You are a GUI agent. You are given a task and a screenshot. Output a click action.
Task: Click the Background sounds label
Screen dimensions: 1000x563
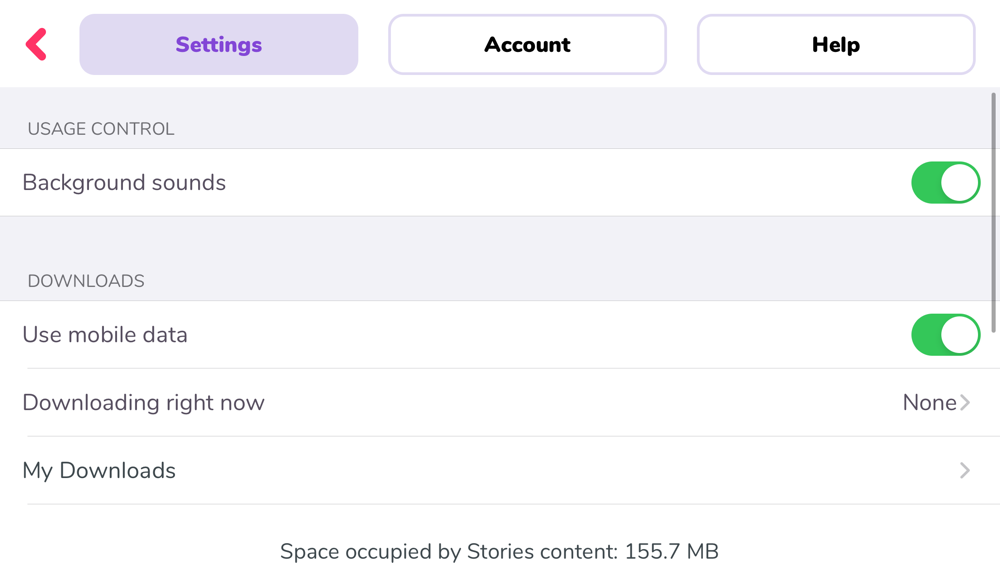point(124,183)
